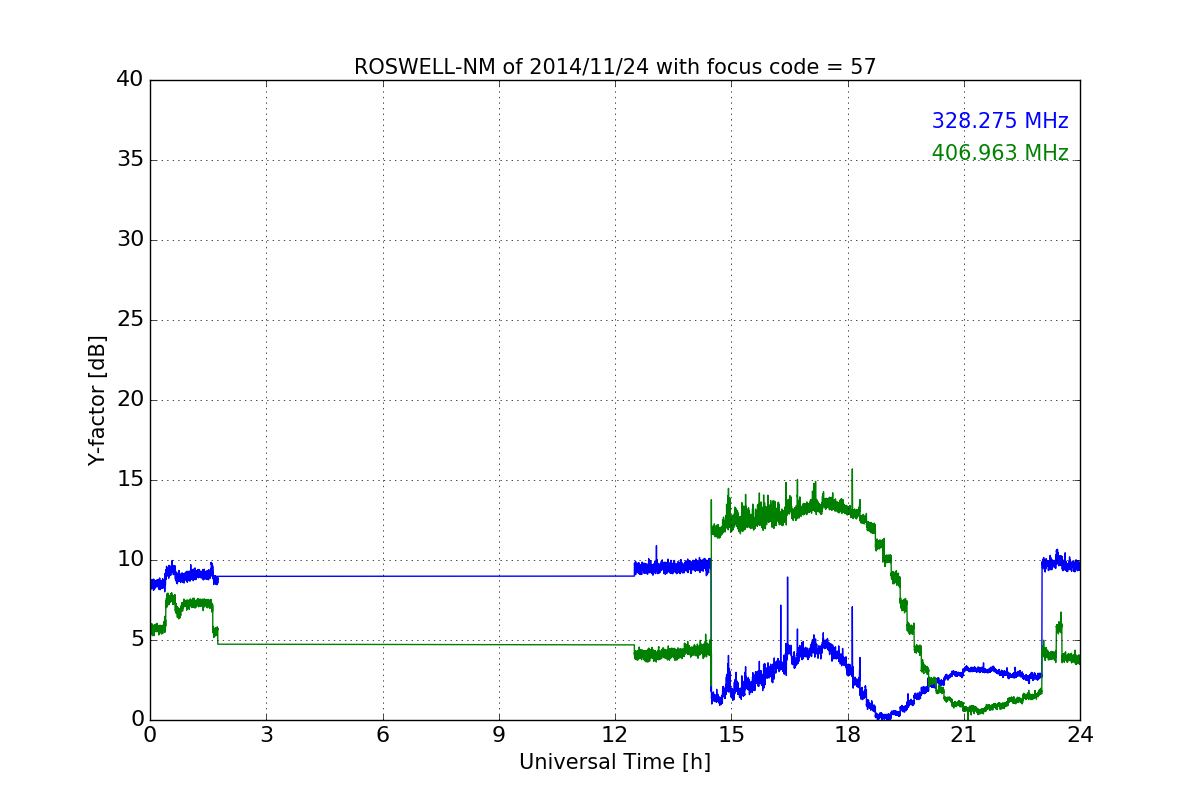Click the flat blue line at 9 dB
This screenshot has height=800, width=1200.
(x=425, y=576)
